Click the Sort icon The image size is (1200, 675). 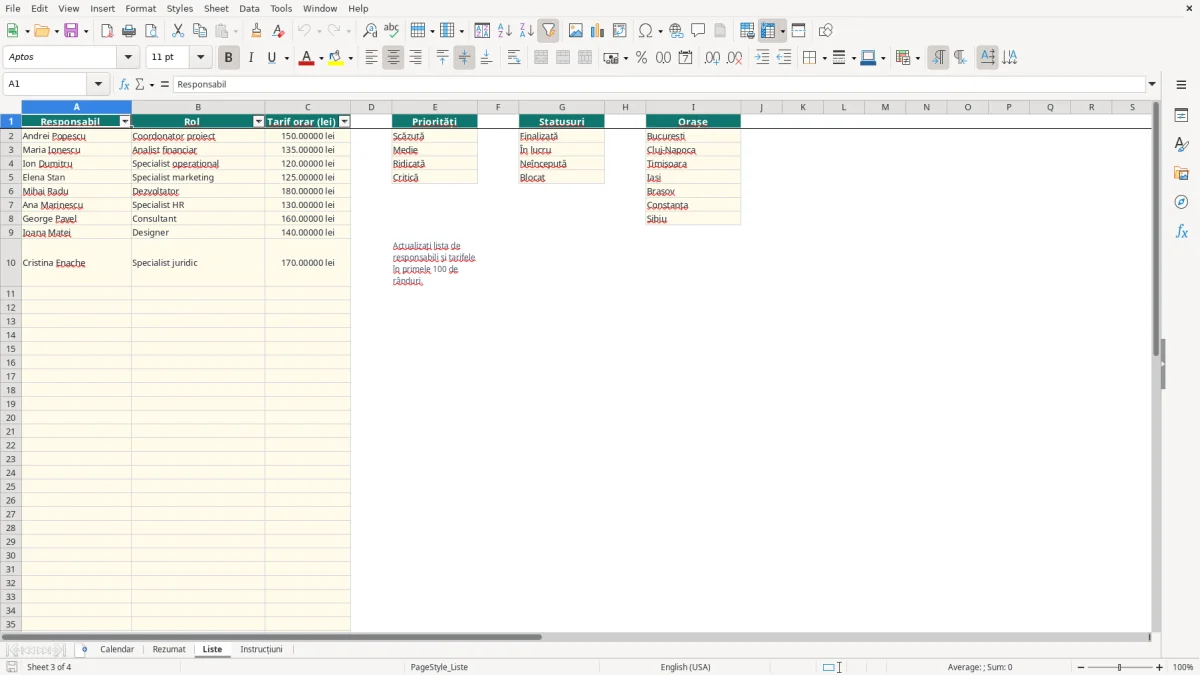[482, 31]
